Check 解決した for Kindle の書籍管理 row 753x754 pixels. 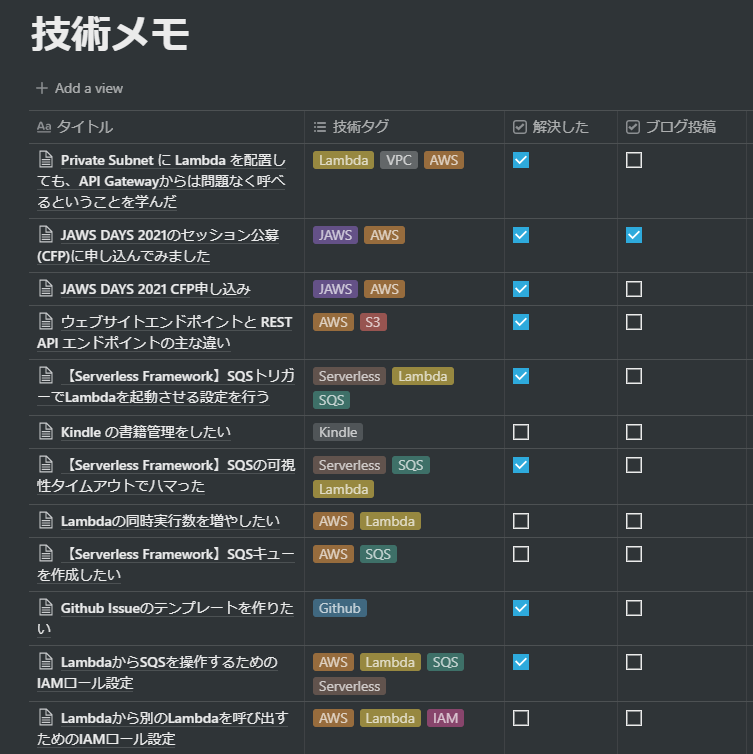(x=521, y=432)
